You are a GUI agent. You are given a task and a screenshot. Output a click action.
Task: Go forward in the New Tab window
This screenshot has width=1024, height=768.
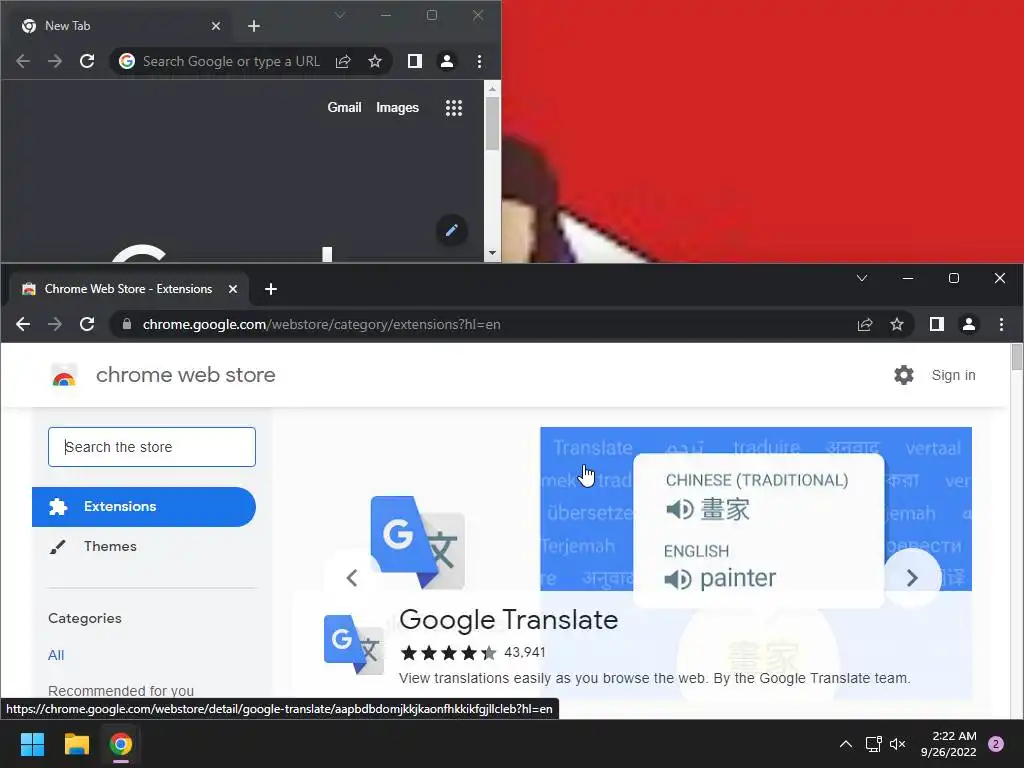[x=55, y=61]
